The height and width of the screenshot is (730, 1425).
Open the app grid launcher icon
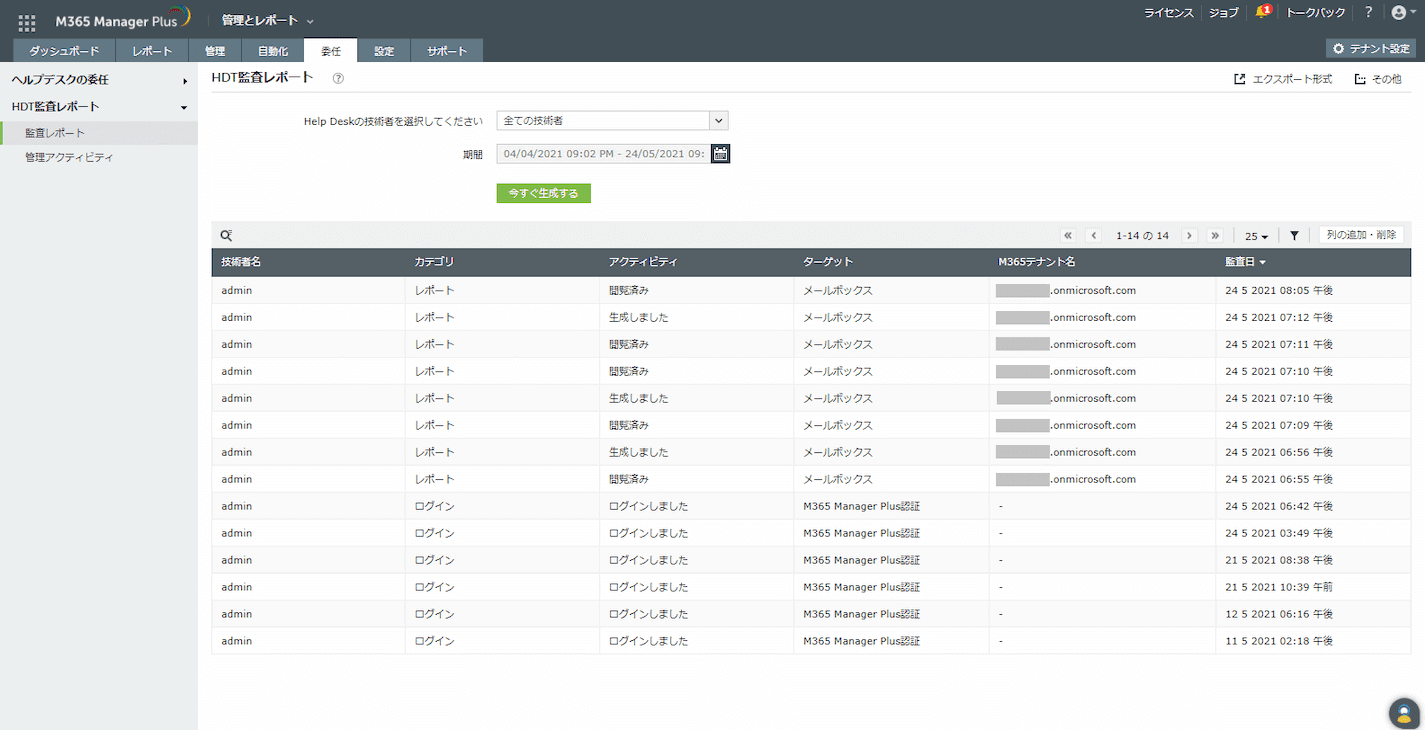[27, 22]
